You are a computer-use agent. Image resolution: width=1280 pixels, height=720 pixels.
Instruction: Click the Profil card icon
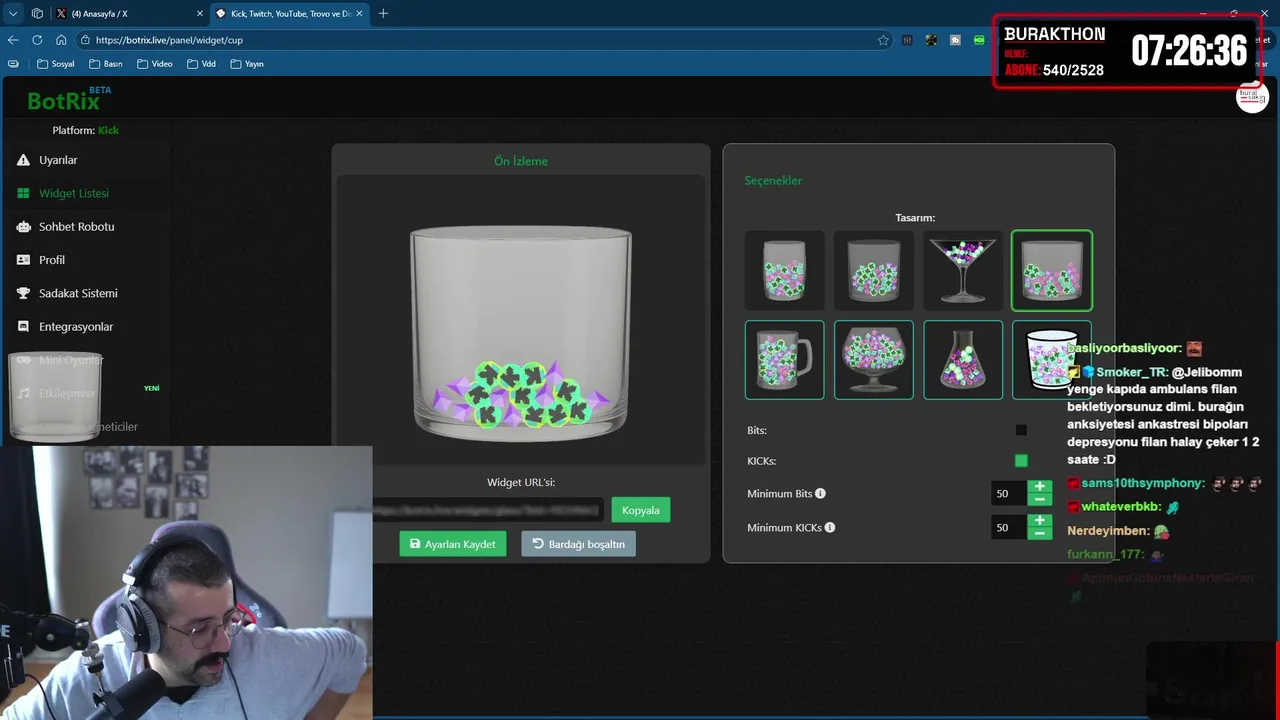[23, 260]
